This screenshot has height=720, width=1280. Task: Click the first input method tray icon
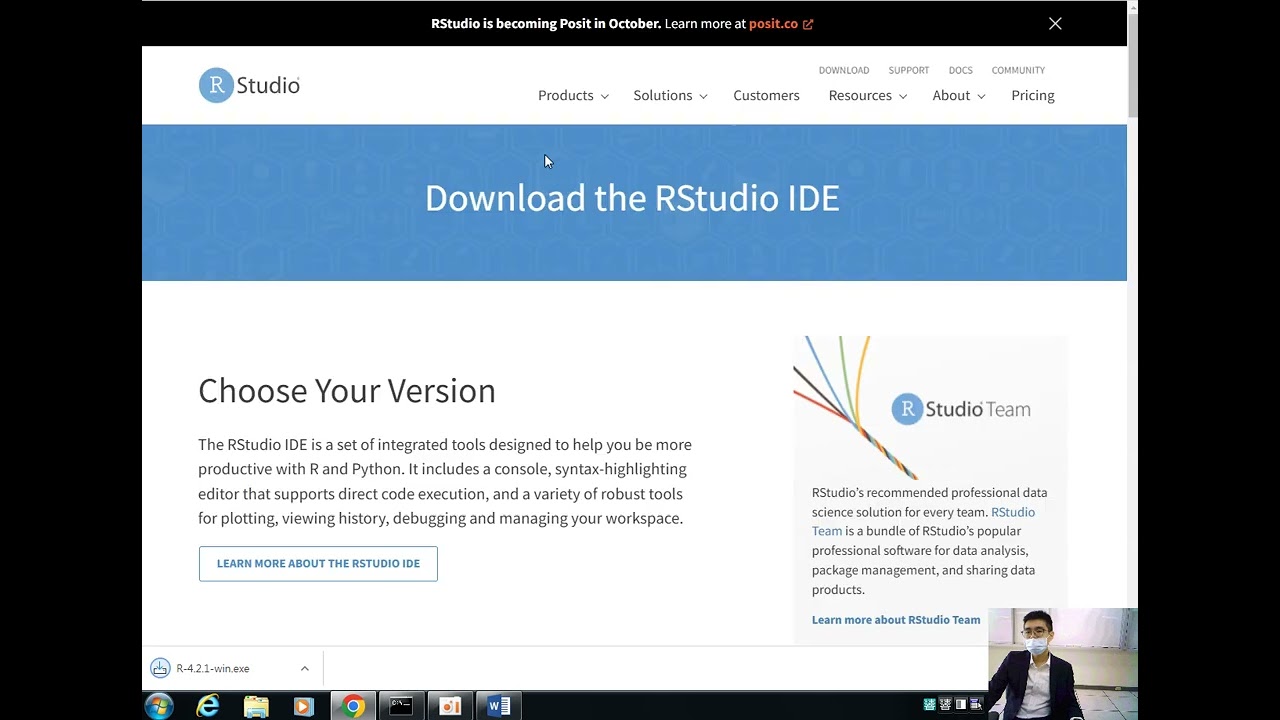click(929, 705)
